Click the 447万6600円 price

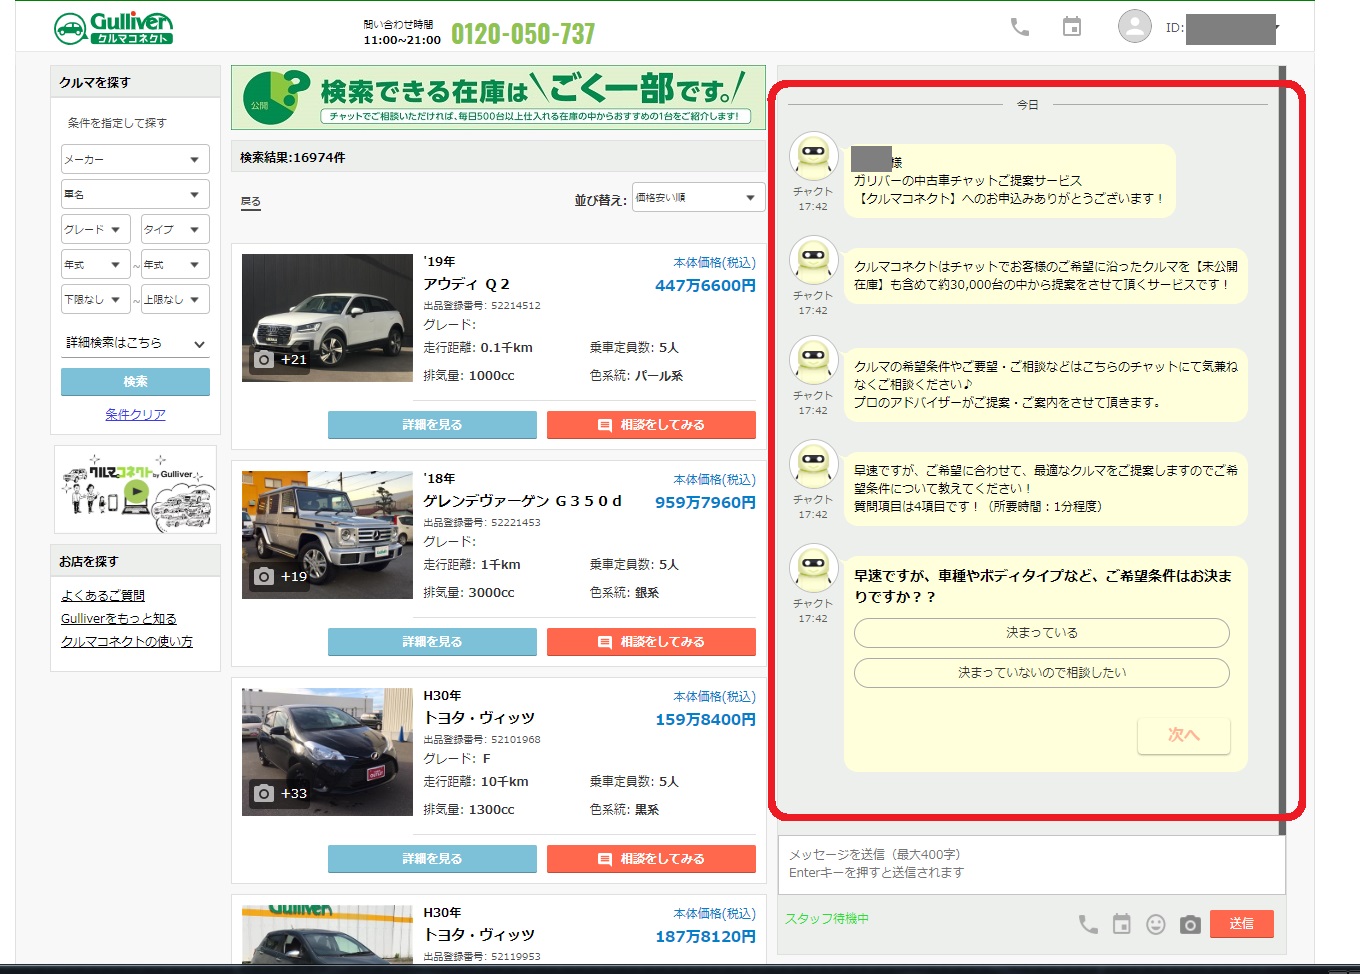tap(705, 285)
